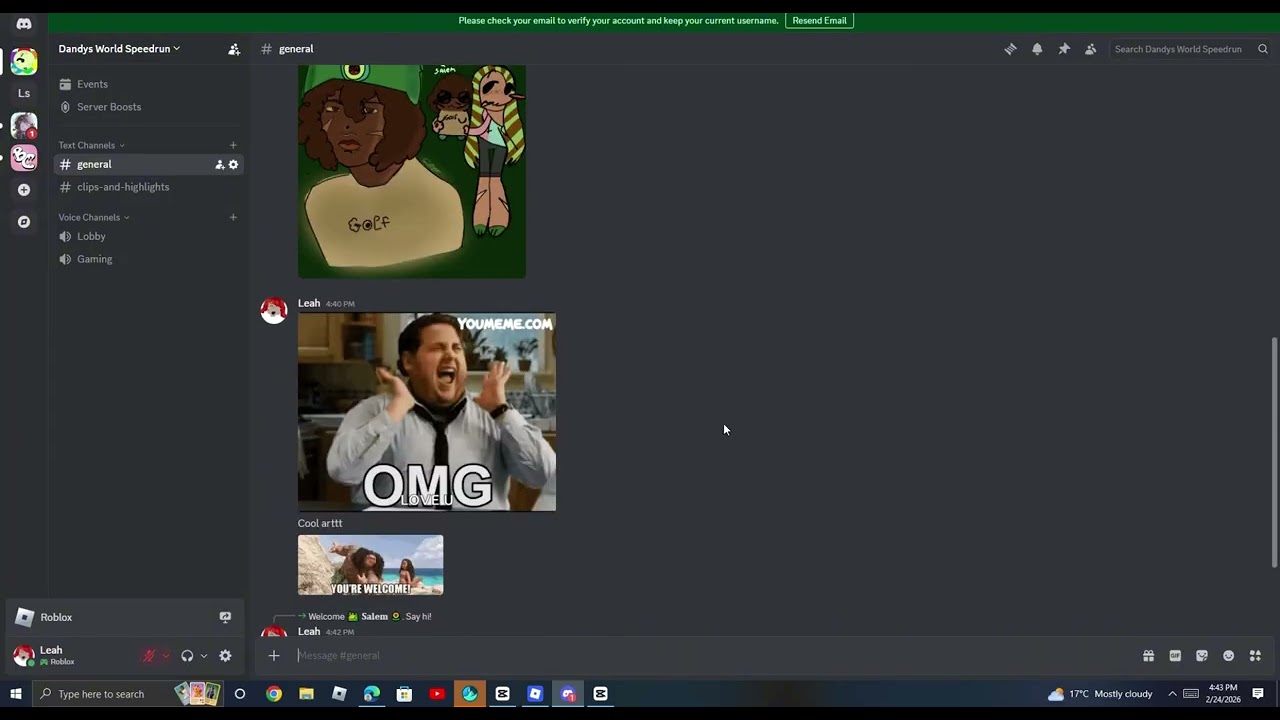Open Microsoft Store in taskbar
1280x720 pixels.
[x=404, y=694]
